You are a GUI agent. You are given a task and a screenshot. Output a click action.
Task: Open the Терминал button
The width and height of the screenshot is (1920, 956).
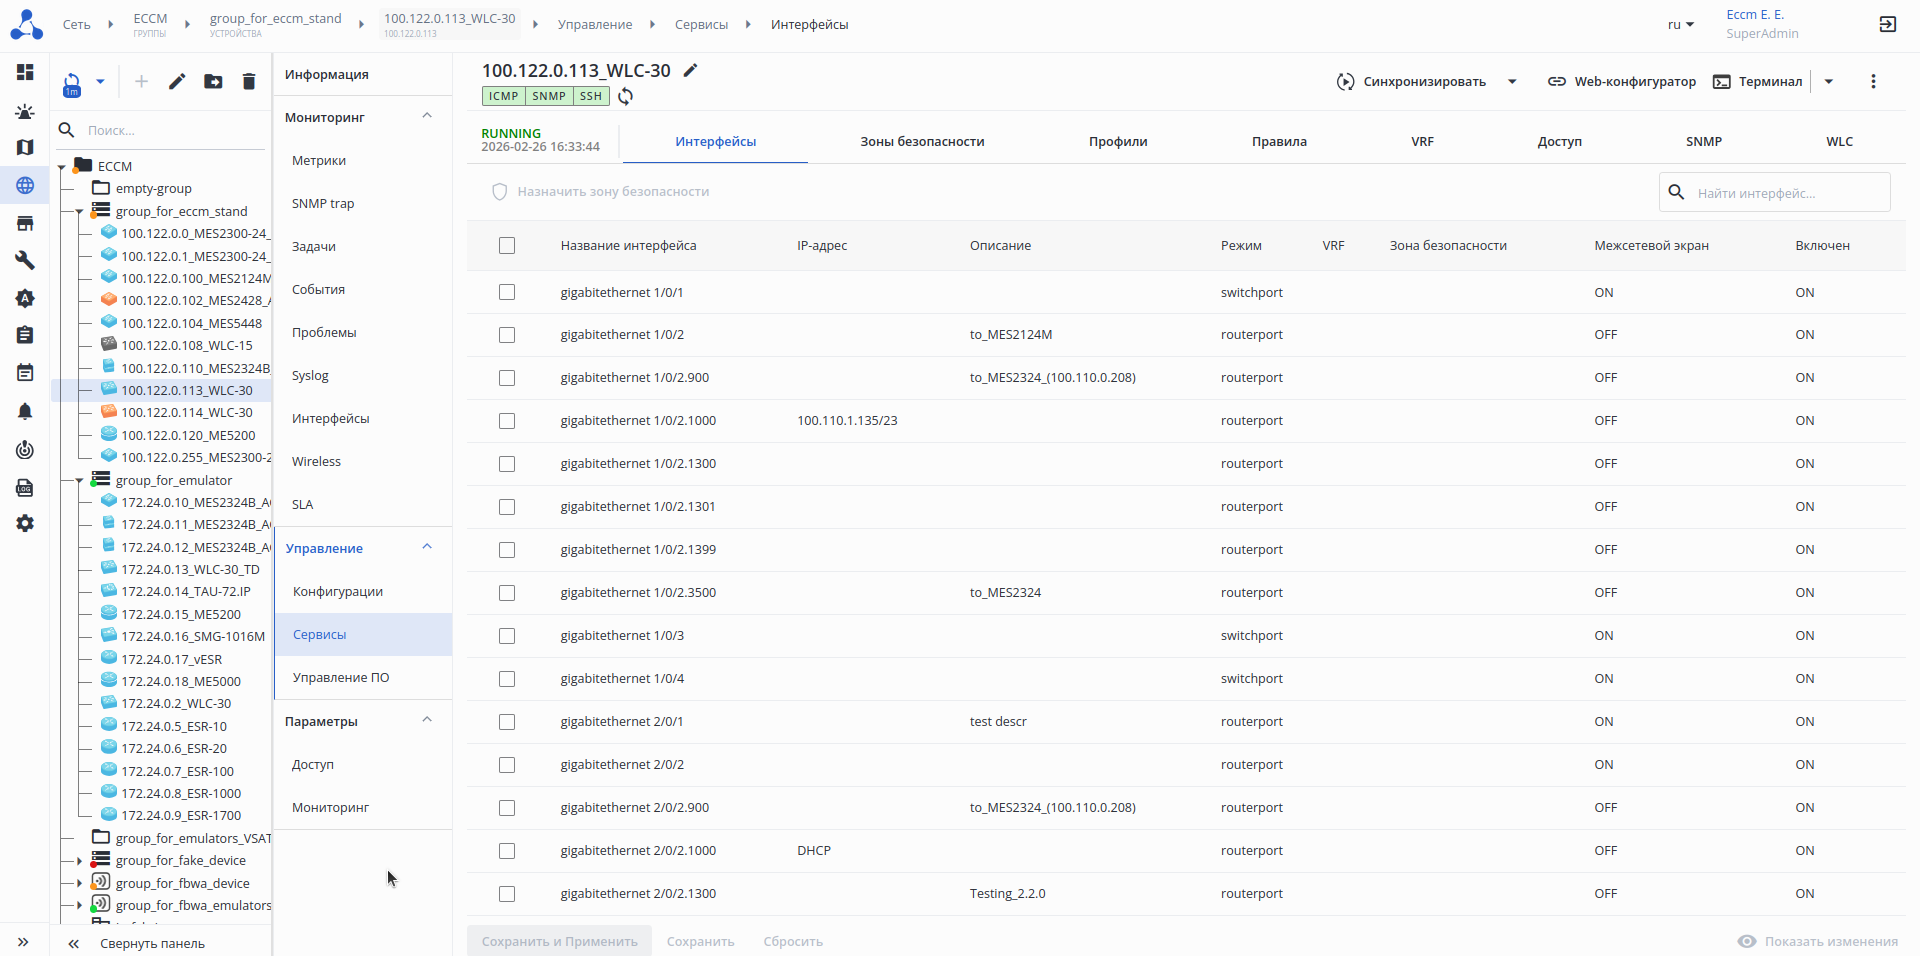pyautogui.click(x=1758, y=81)
